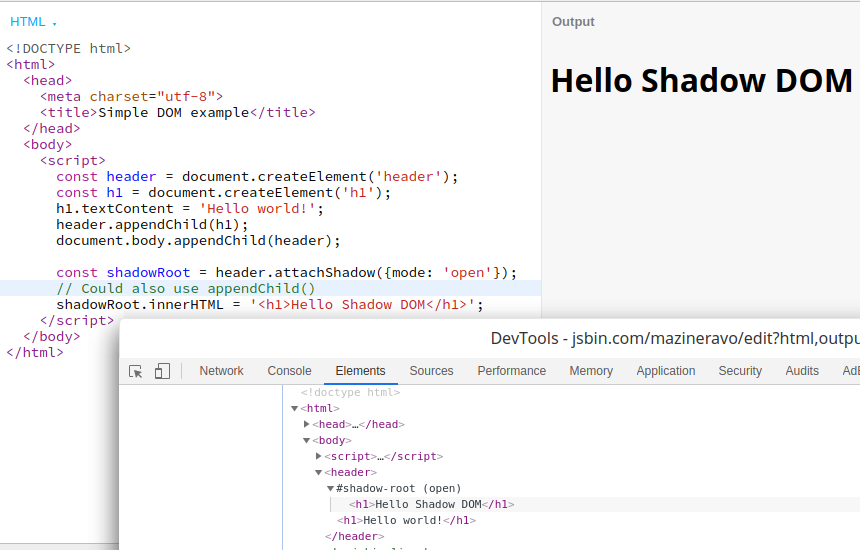Viewport: 860px width, 550px height.
Task: Click the 'Hello Shadow DOM' heading in Output
Action: pyautogui.click(x=701, y=81)
